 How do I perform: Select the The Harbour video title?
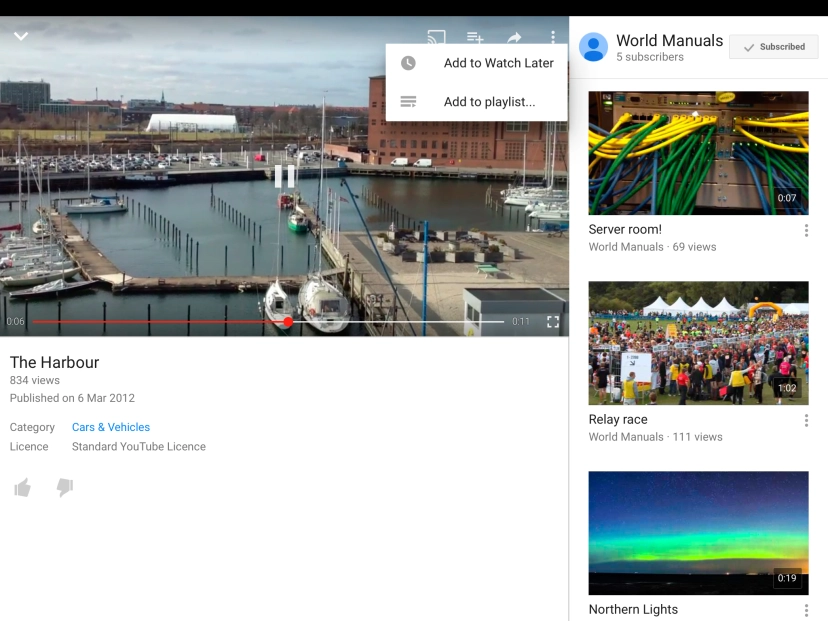(x=54, y=362)
